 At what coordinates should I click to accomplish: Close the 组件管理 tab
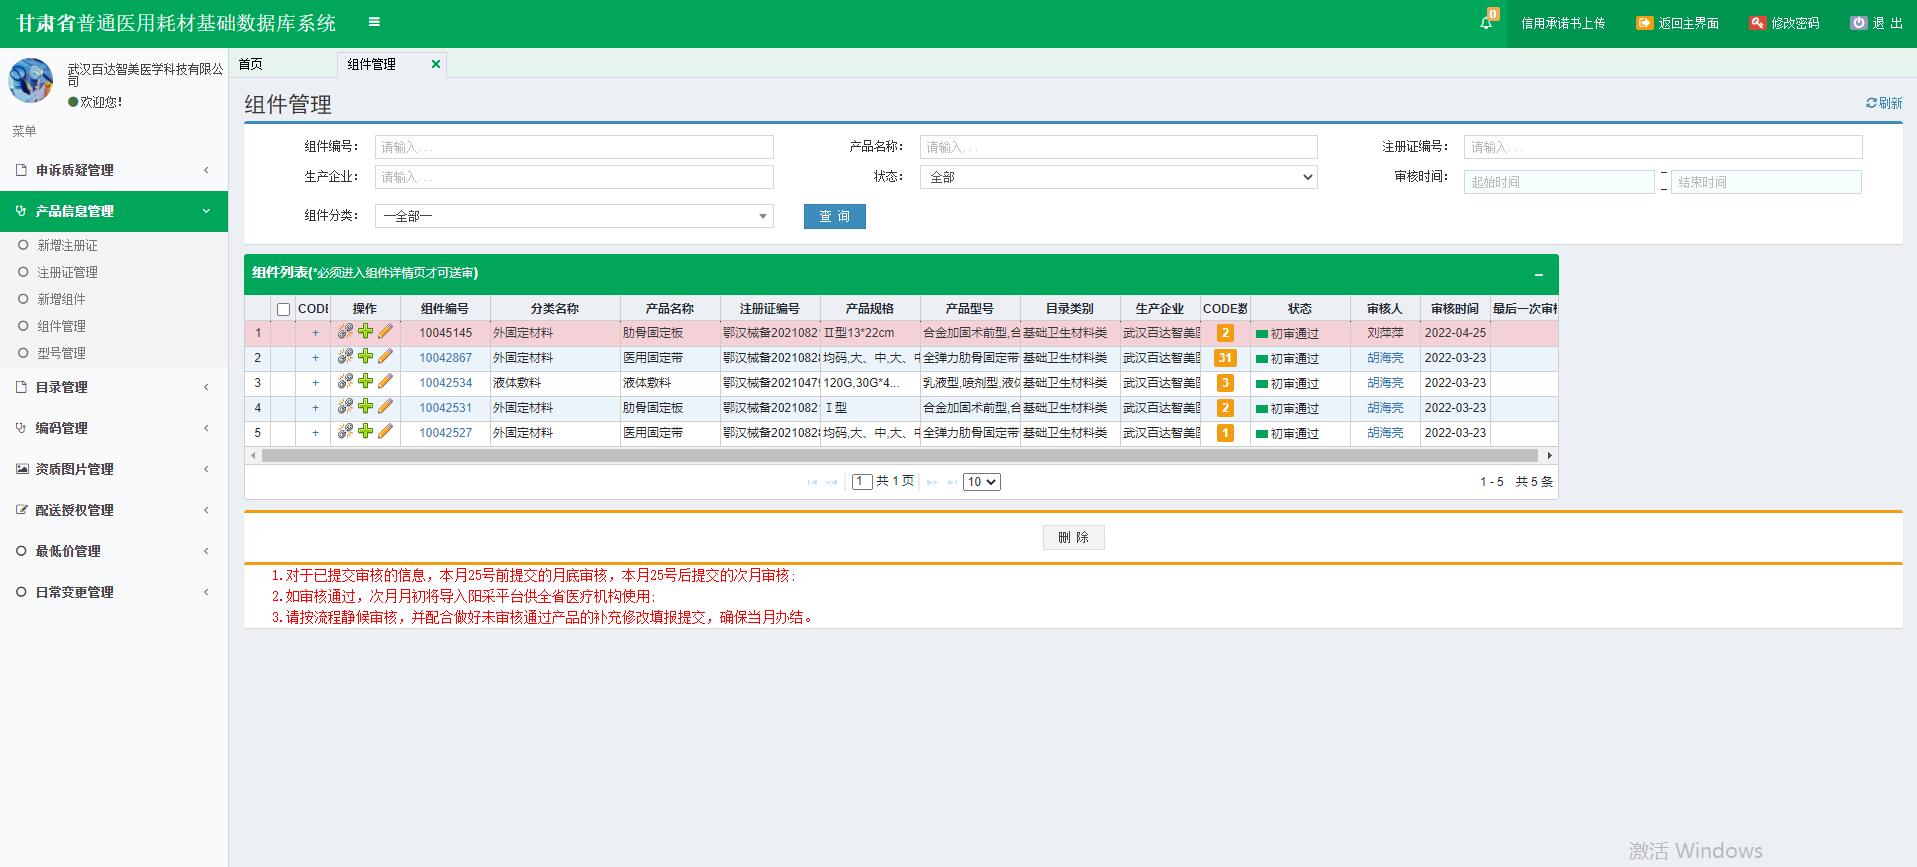pos(436,64)
